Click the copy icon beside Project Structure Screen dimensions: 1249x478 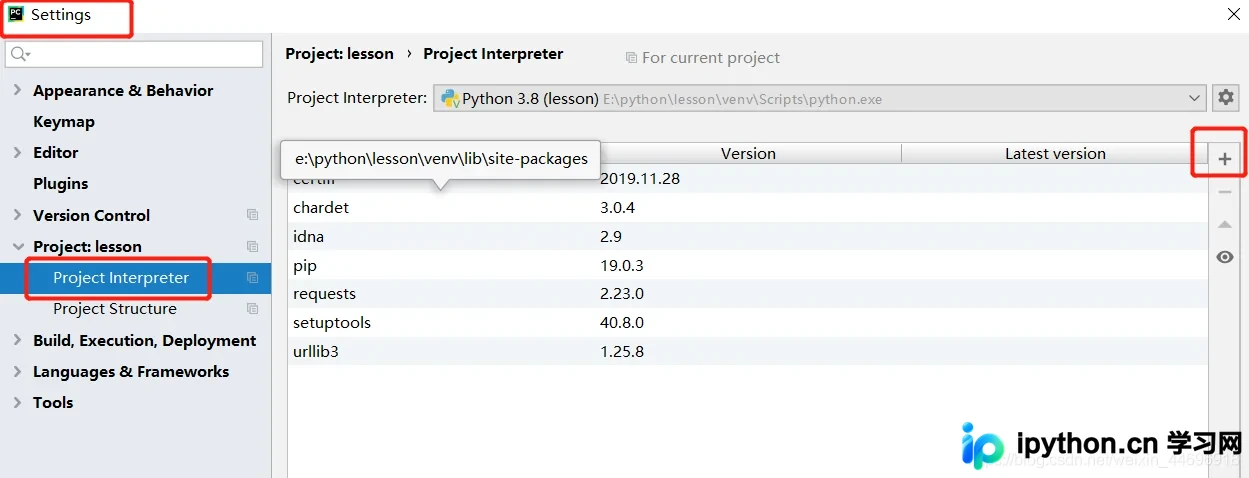point(252,309)
